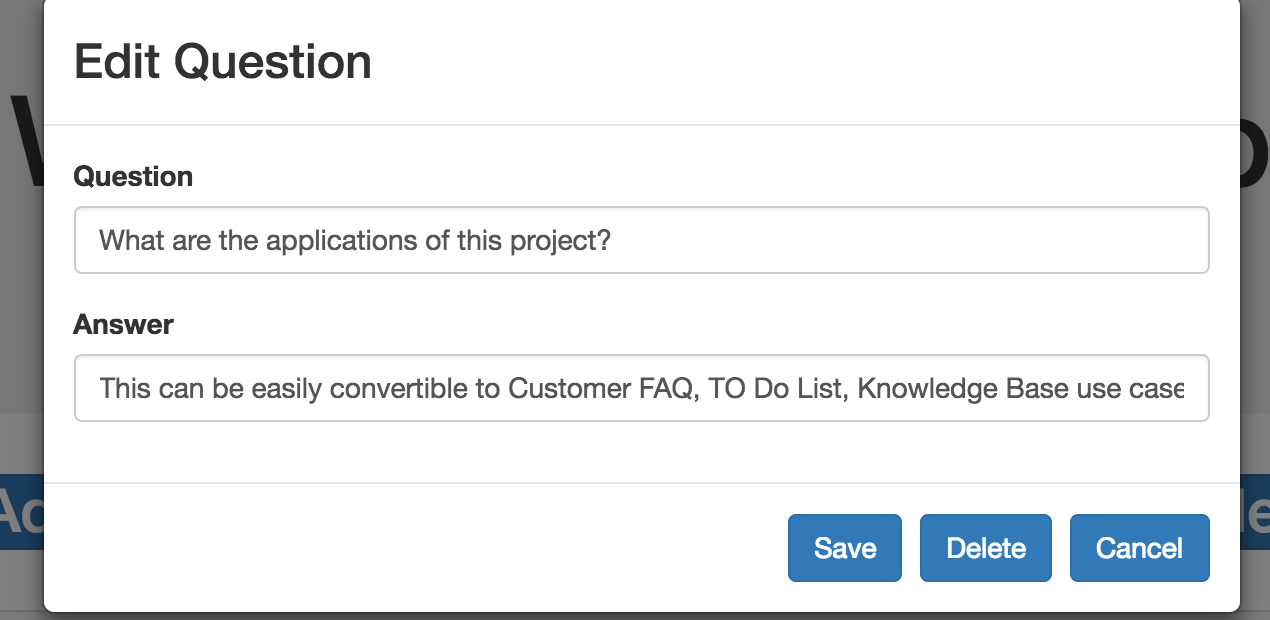Click the dimmed blue bar behind dialog
Screen dimensions: 1270x620
pyautogui.click(x=20, y=512)
